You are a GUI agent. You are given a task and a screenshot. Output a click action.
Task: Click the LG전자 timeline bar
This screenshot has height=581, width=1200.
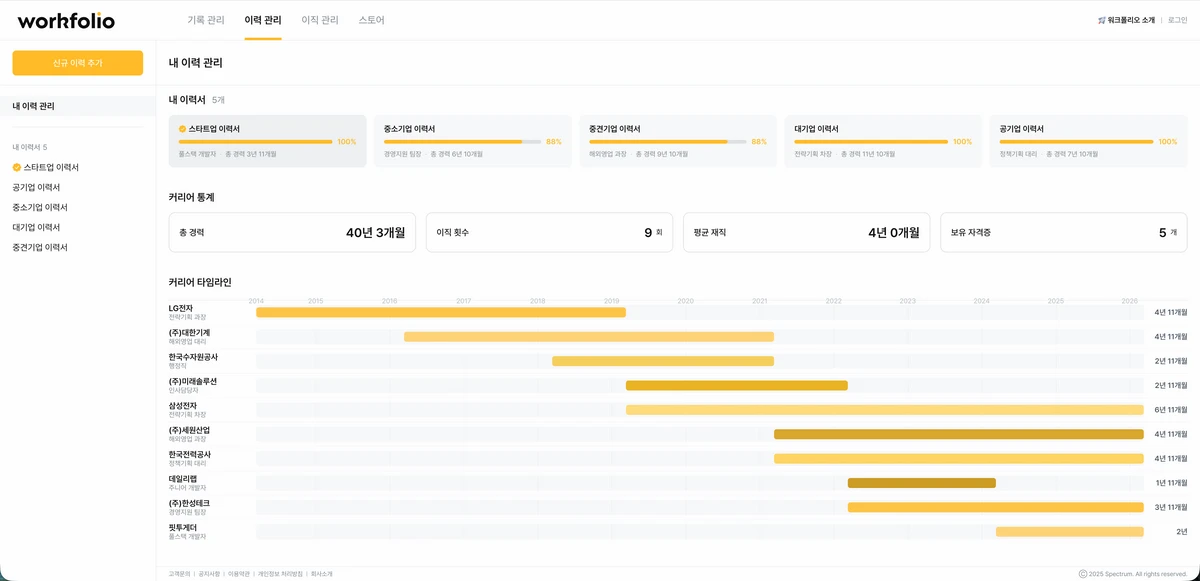pos(441,313)
